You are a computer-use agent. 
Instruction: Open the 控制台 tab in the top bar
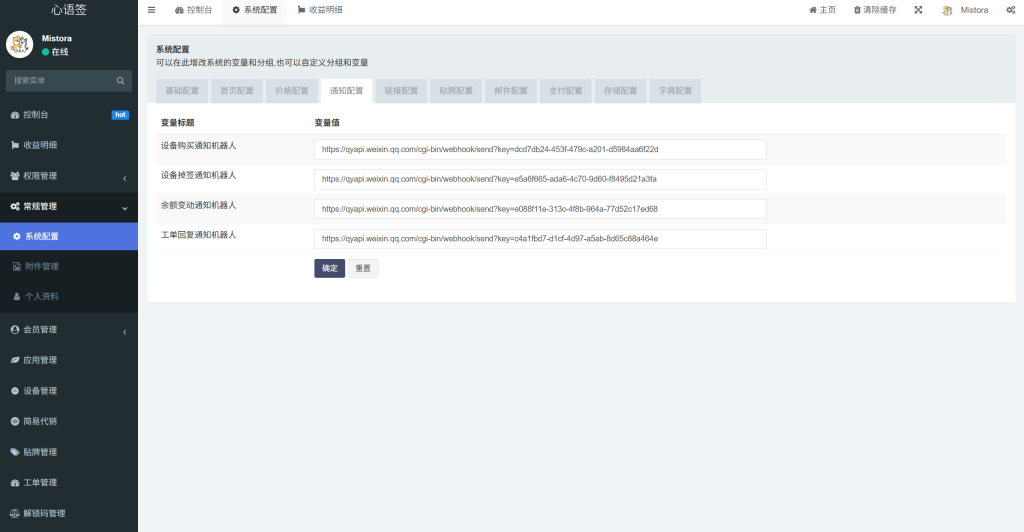coord(193,10)
